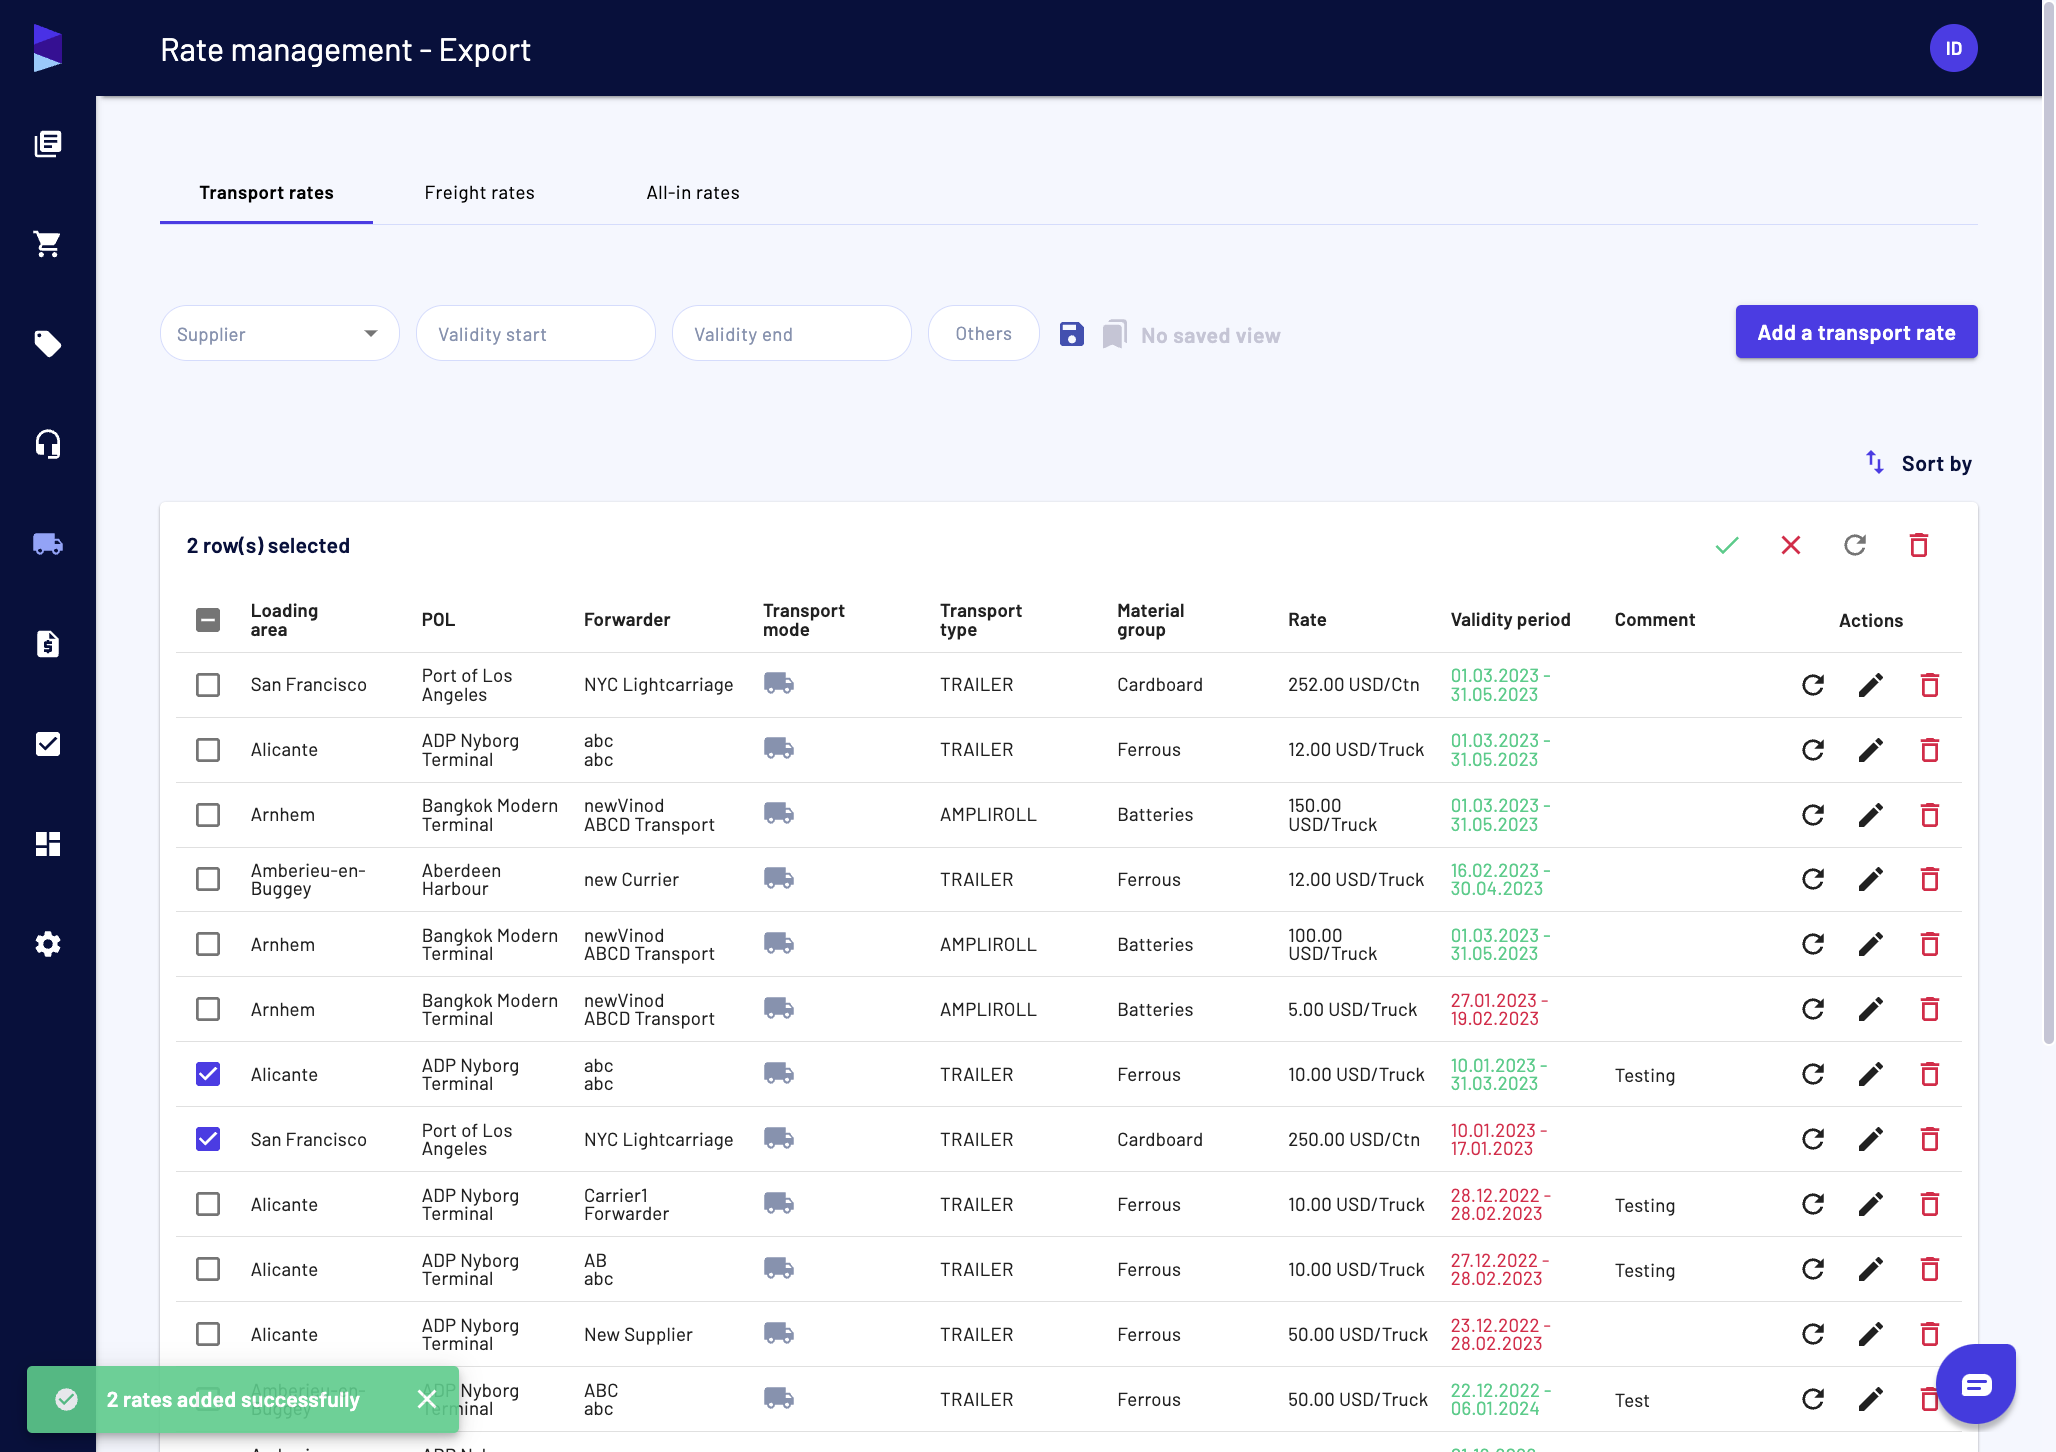
Task: Dismiss the rates added successfully toast
Action: click(426, 1399)
